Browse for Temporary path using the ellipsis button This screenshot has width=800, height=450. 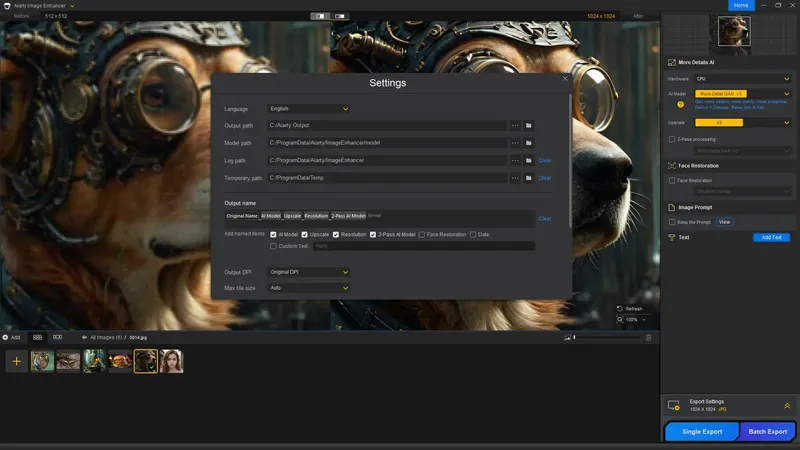pyautogui.click(x=515, y=178)
